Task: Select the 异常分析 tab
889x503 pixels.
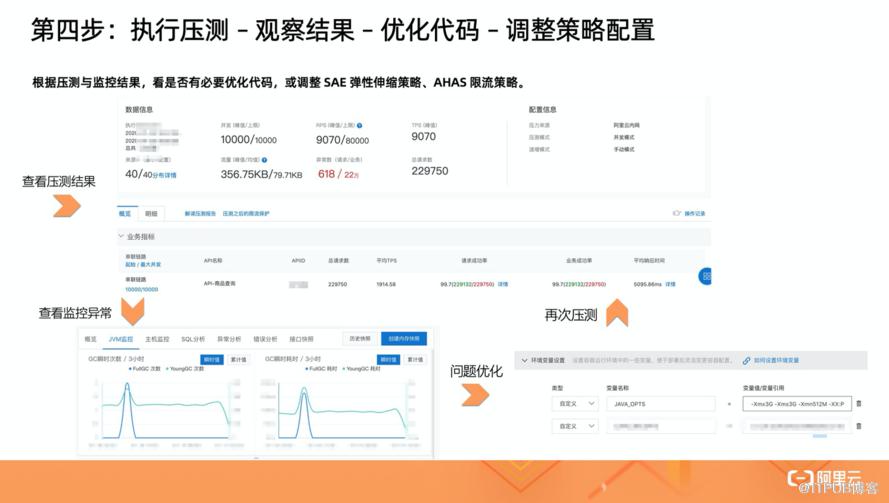Action: tap(229, 339)
